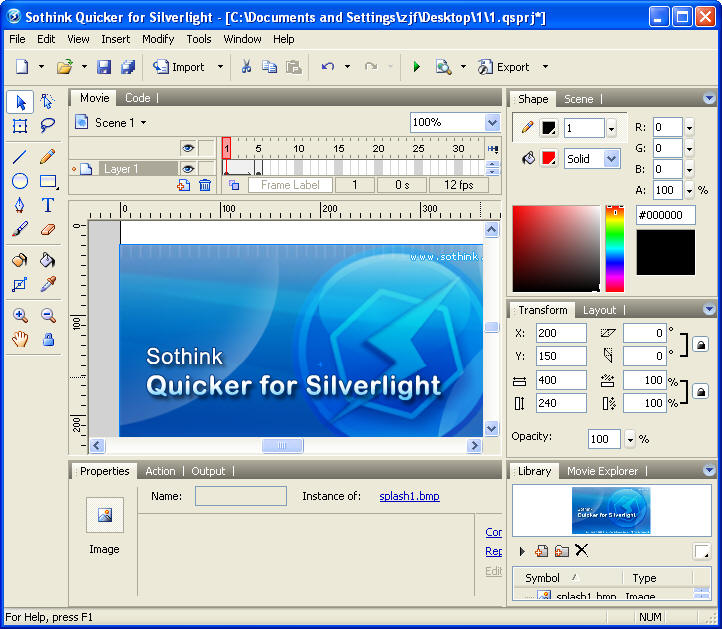Open the splash1.bmp instance link

coord(409,496)
